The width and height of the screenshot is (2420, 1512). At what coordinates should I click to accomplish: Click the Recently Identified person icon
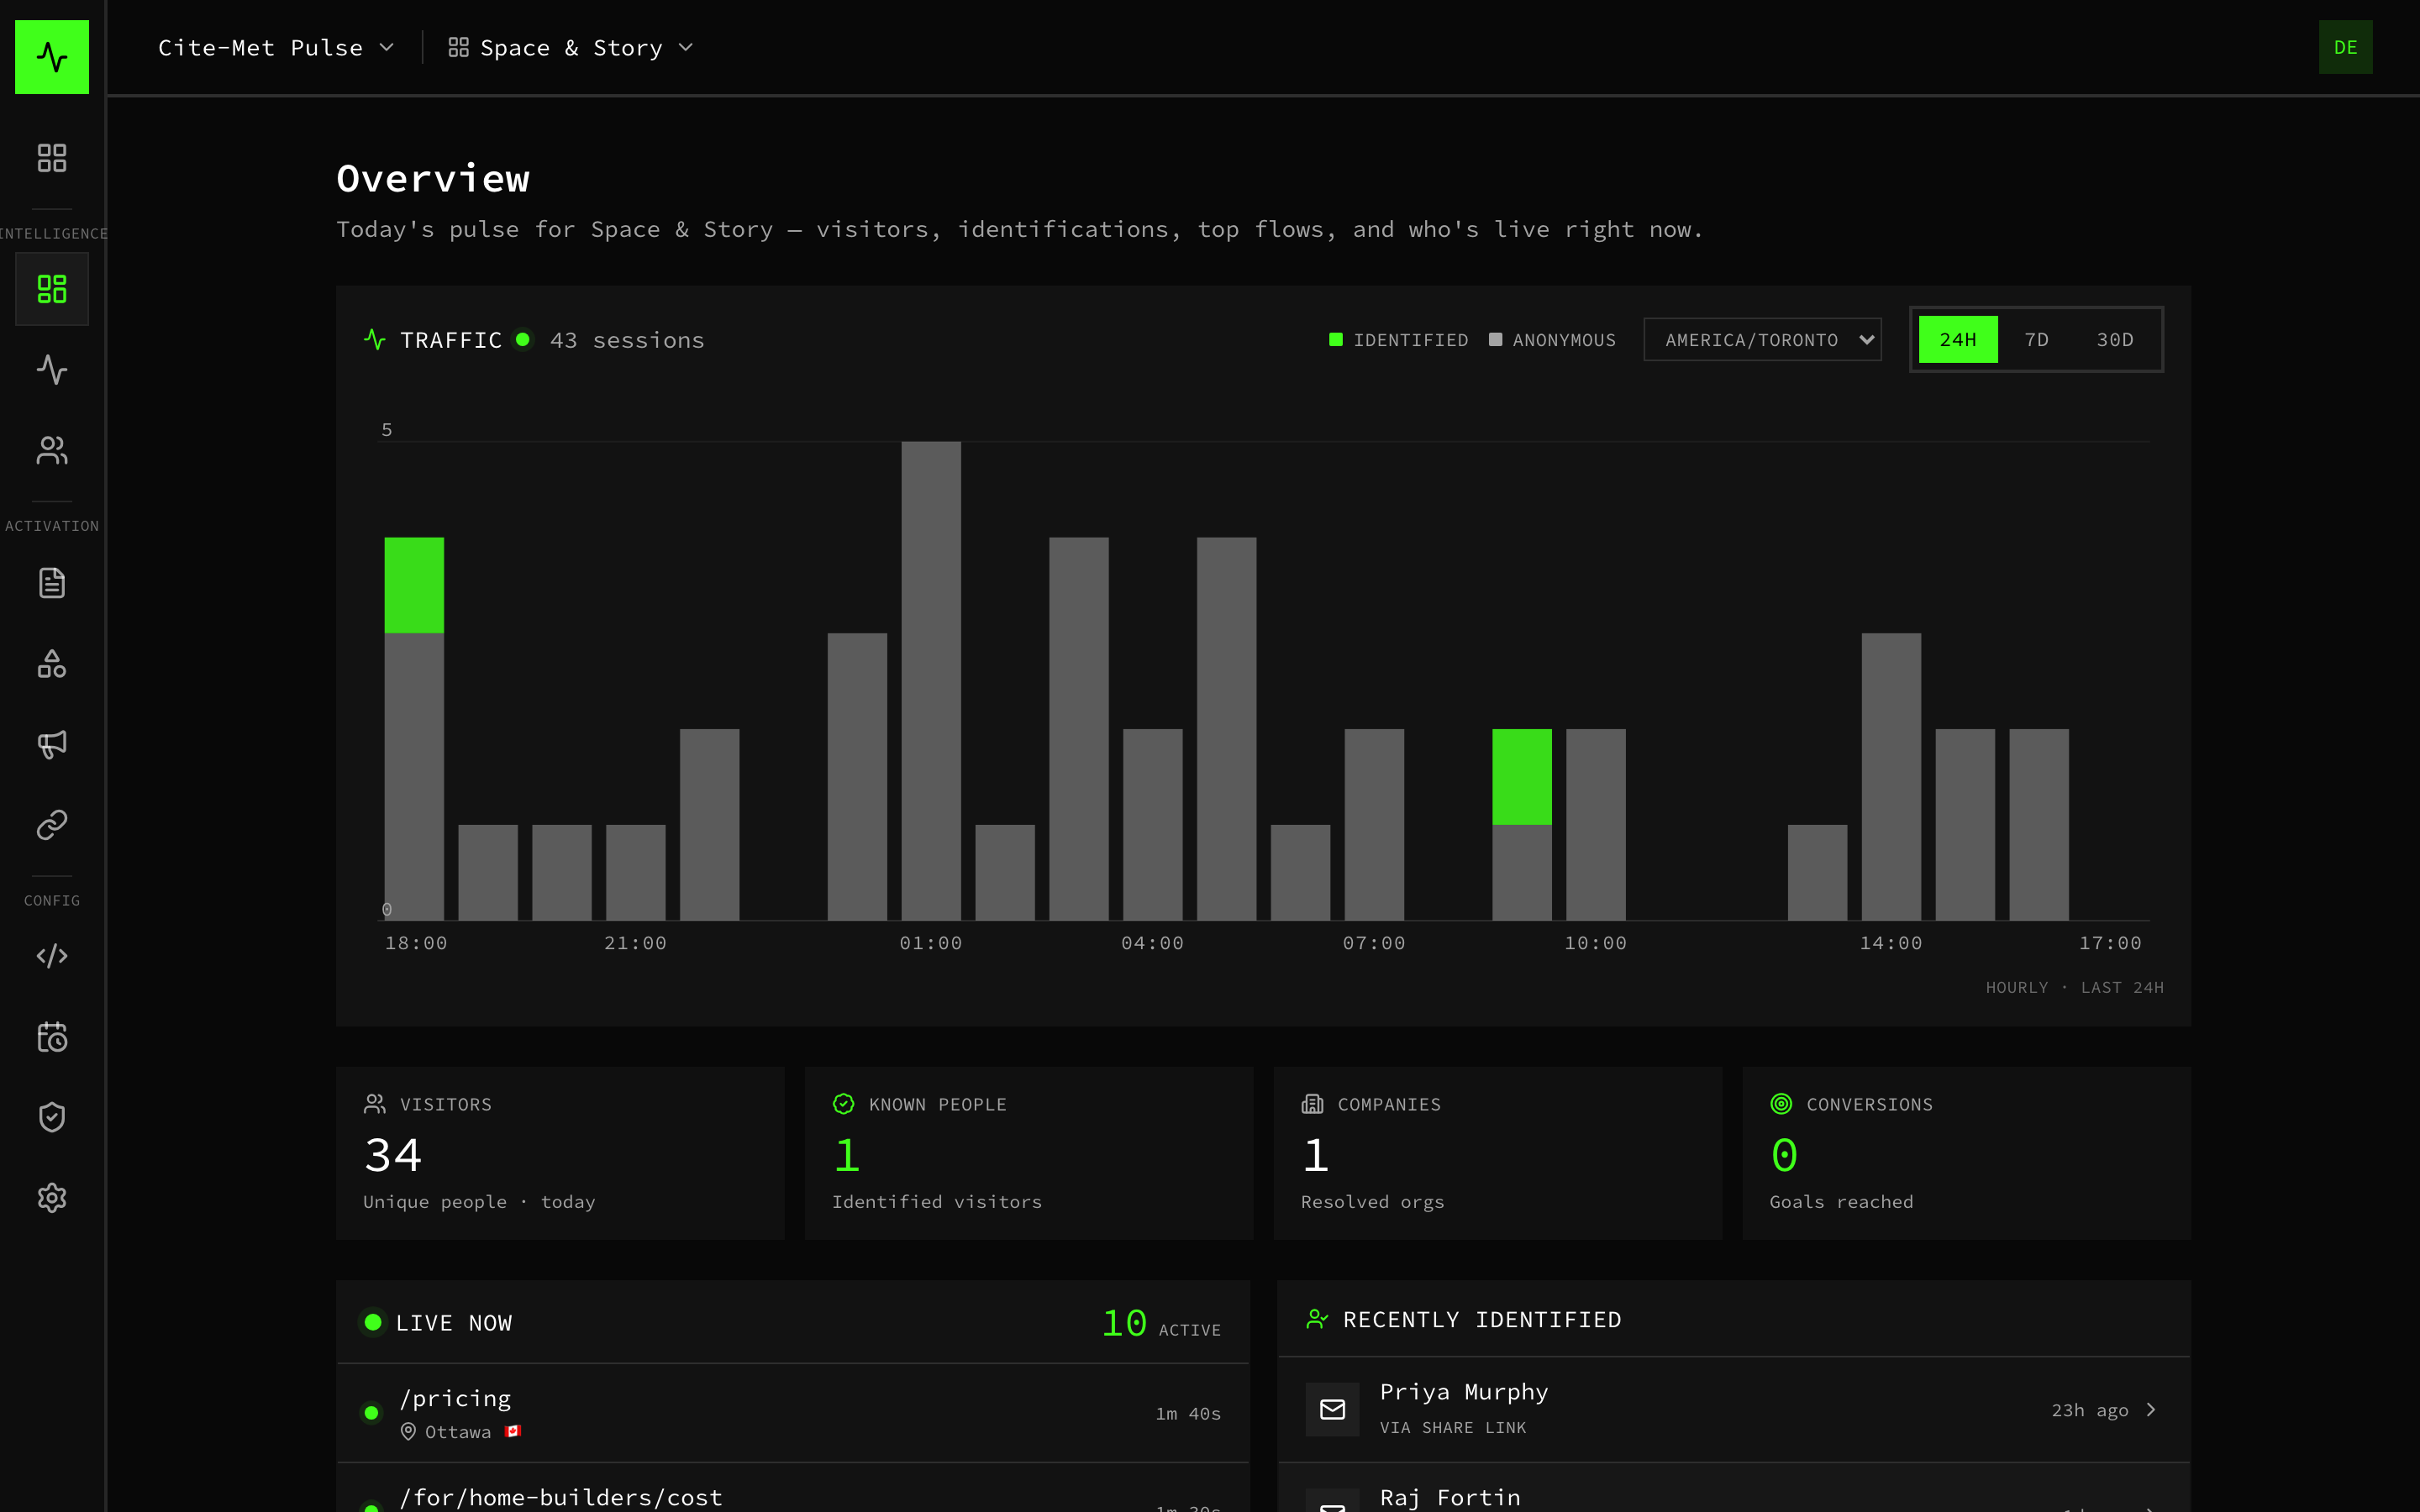click(1317, 1320)
